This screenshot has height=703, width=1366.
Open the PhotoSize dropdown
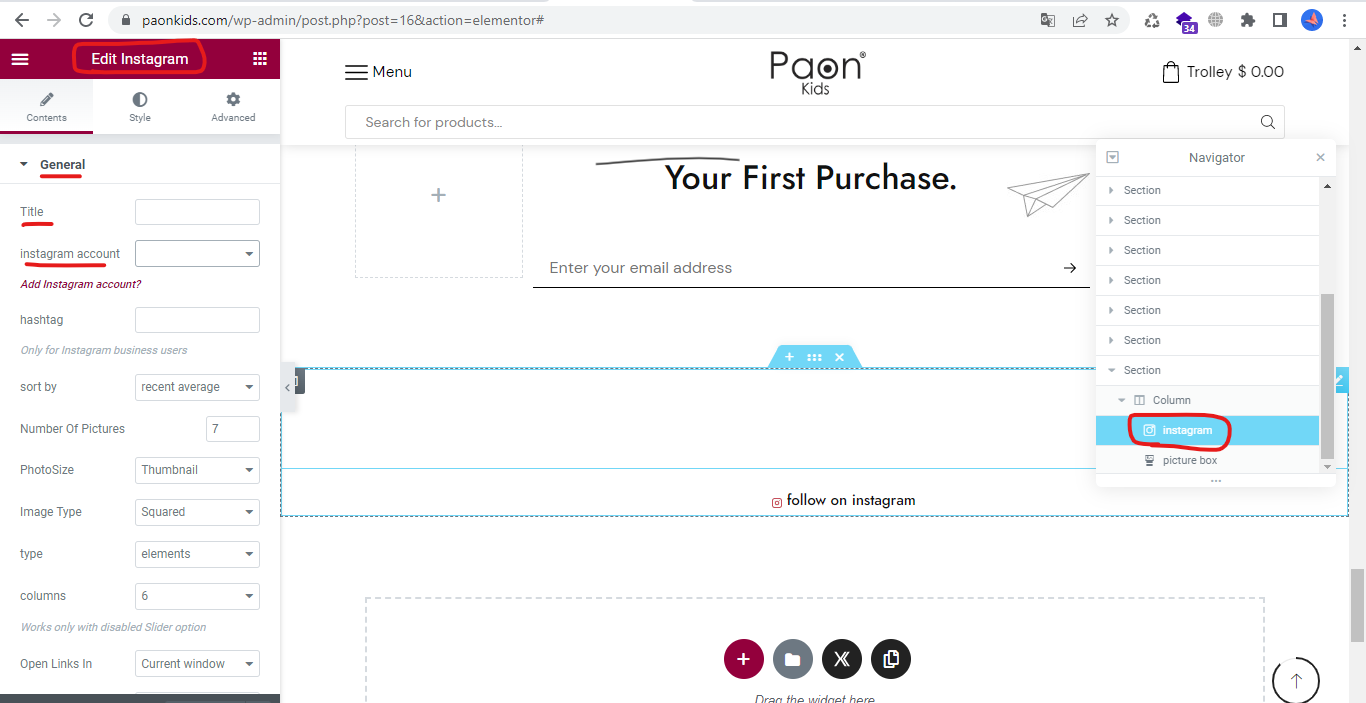pyautogui.click(x=197, y=470)
